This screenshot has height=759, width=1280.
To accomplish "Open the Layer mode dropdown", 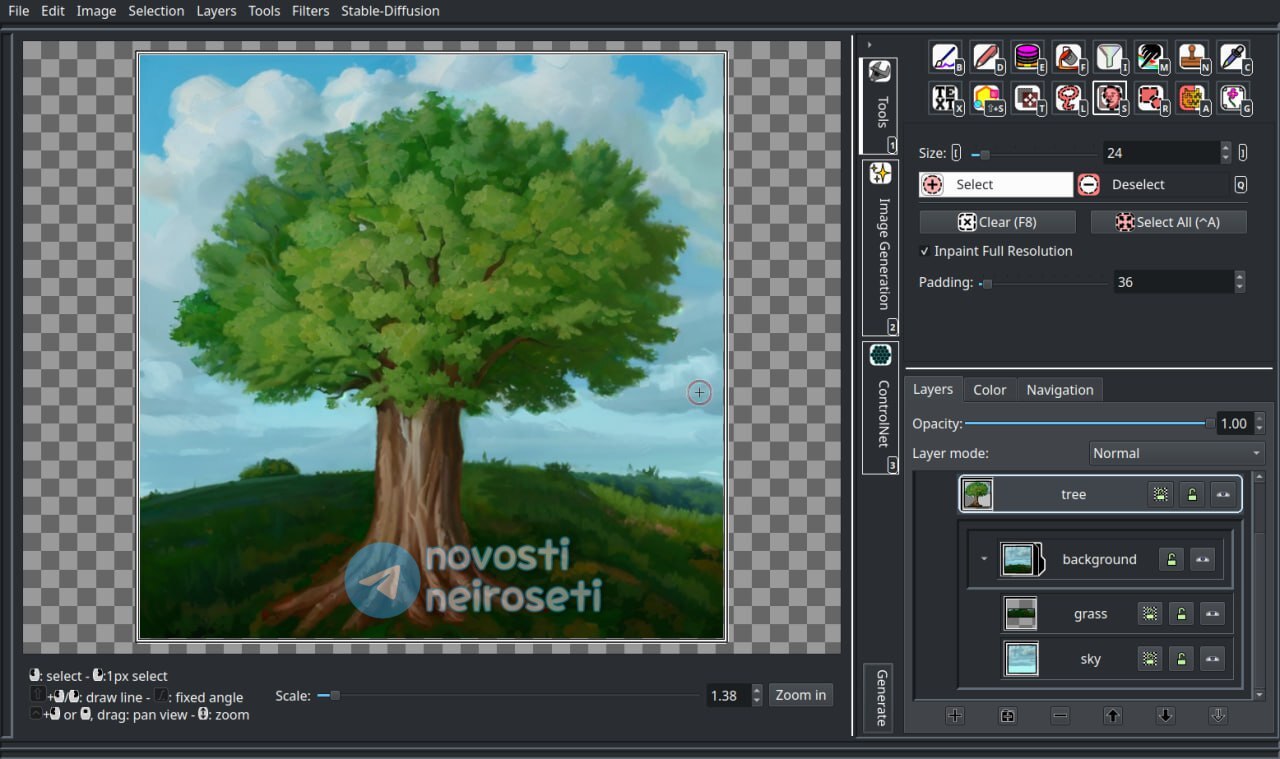I will tap(1176, 453).
